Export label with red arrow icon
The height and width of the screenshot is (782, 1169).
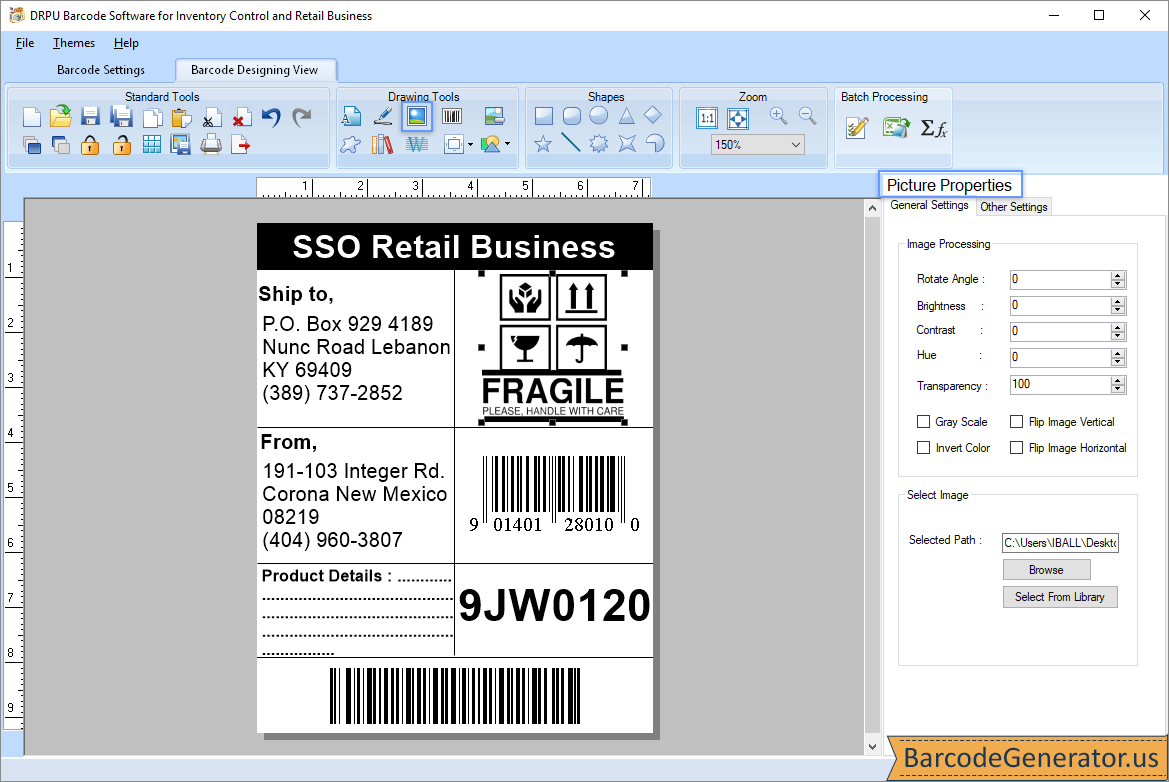[241, 145]
